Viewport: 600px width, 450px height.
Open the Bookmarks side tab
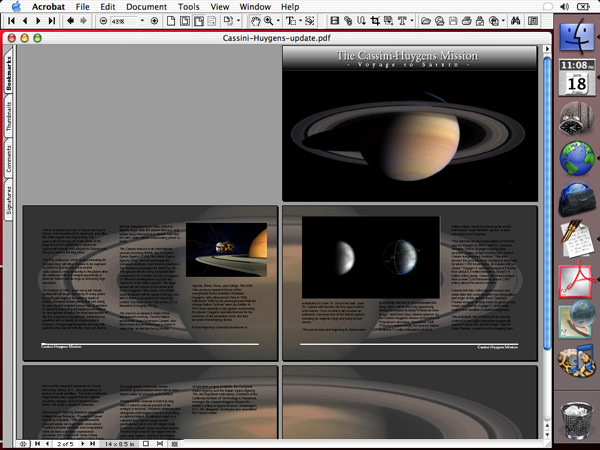[x=8, y=73]
